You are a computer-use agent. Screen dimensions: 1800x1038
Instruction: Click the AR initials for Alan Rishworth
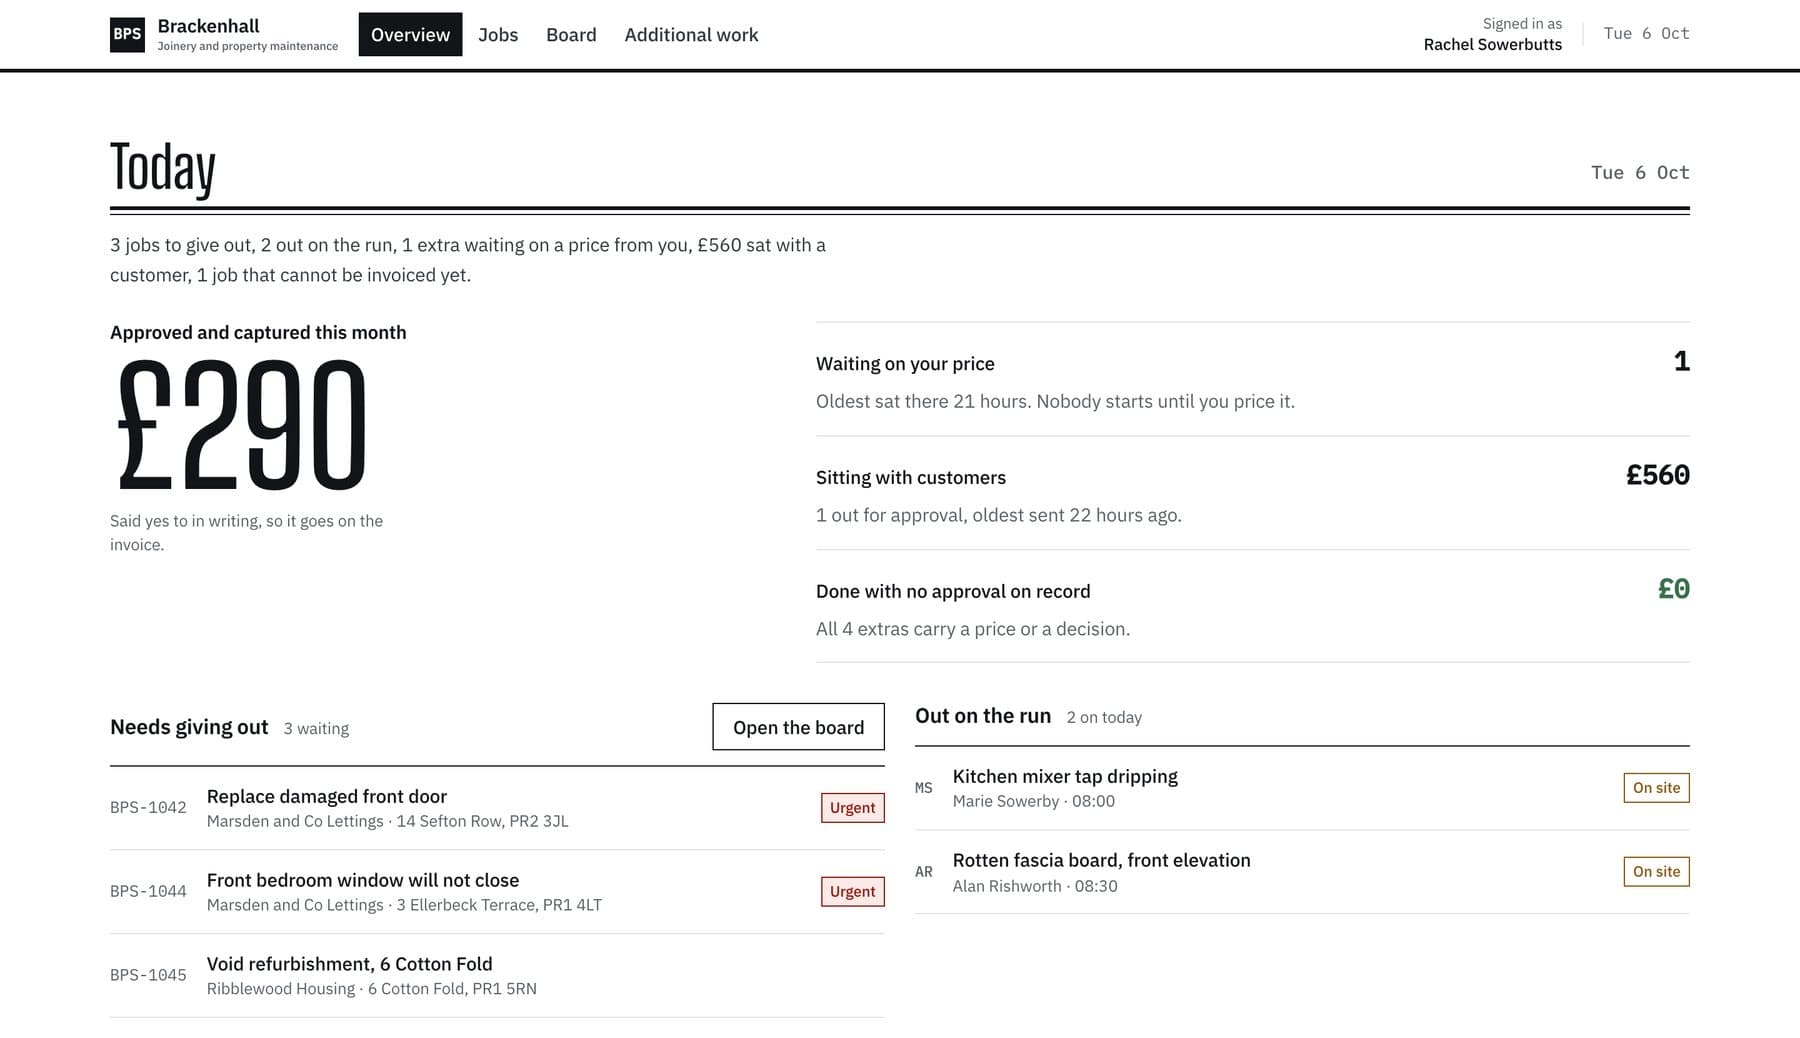[923, 872]
